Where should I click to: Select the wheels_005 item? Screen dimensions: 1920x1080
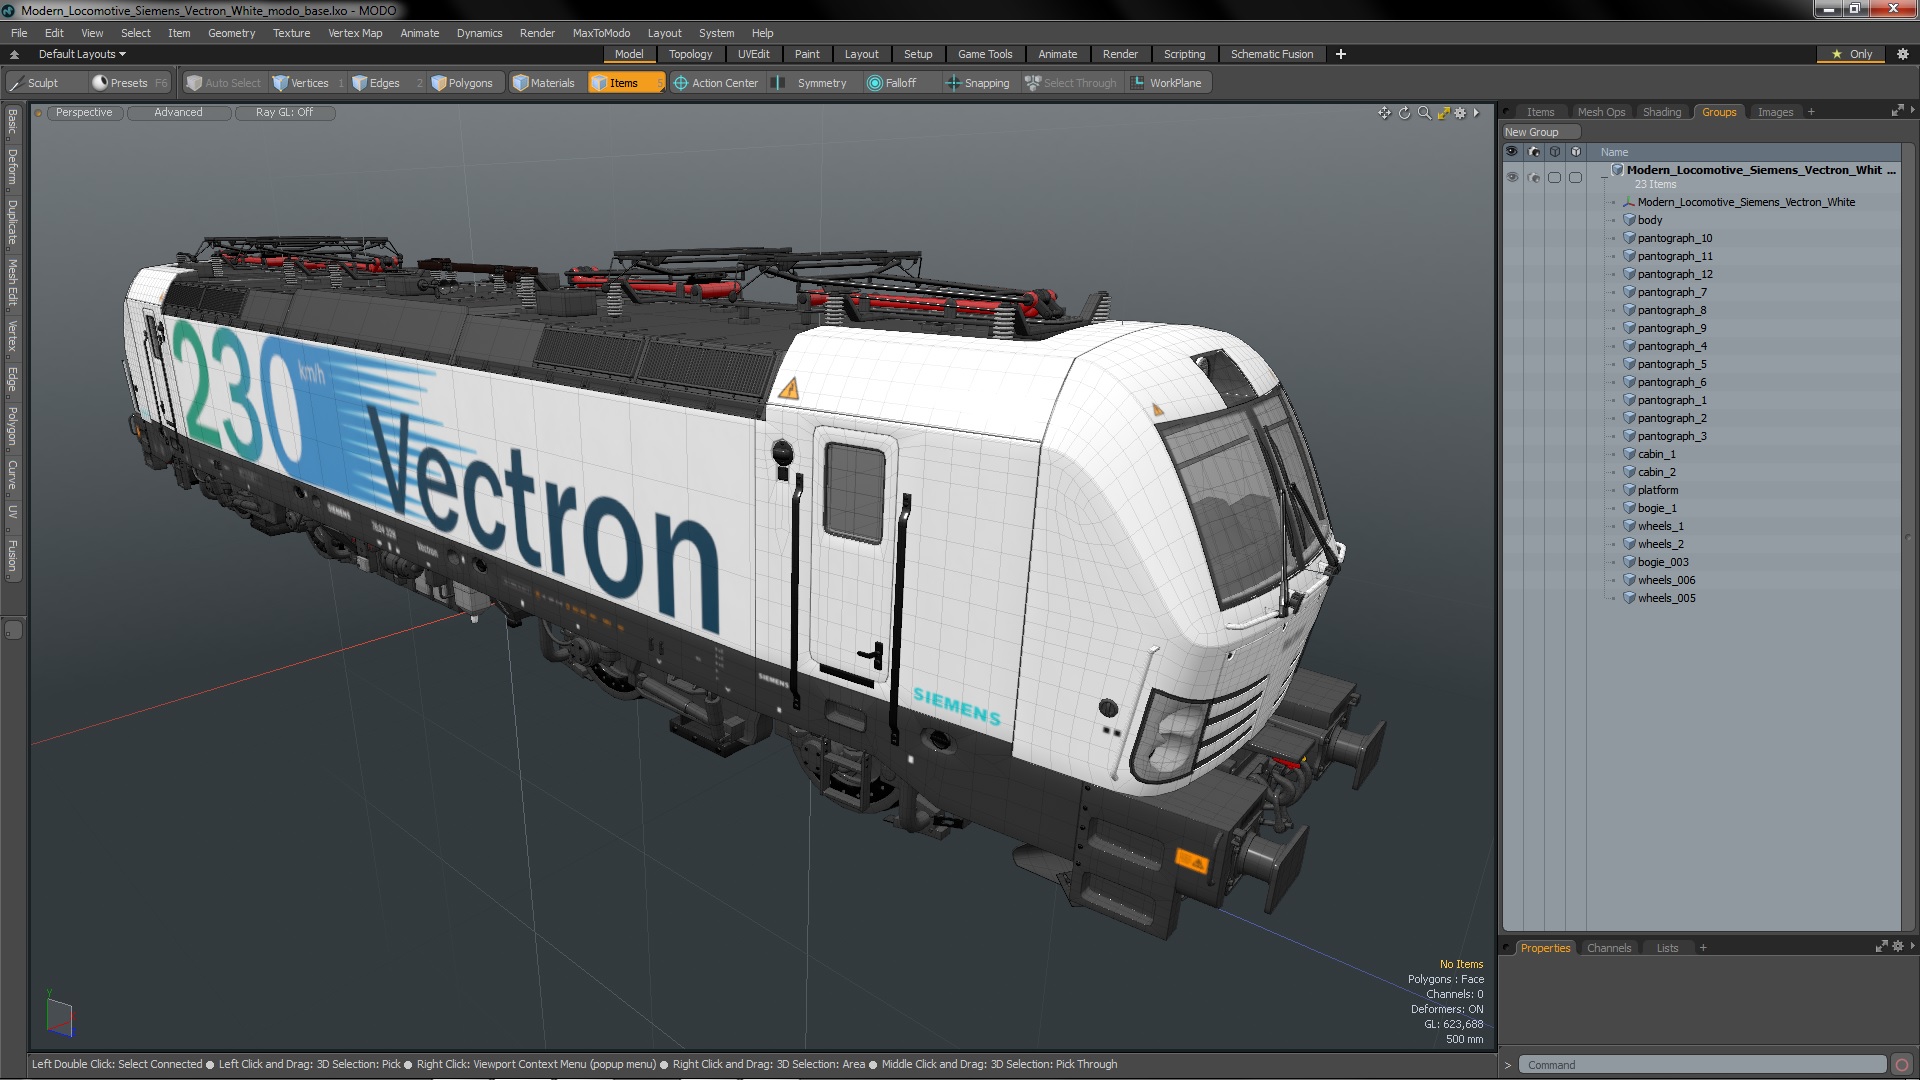click(1666, 598)
